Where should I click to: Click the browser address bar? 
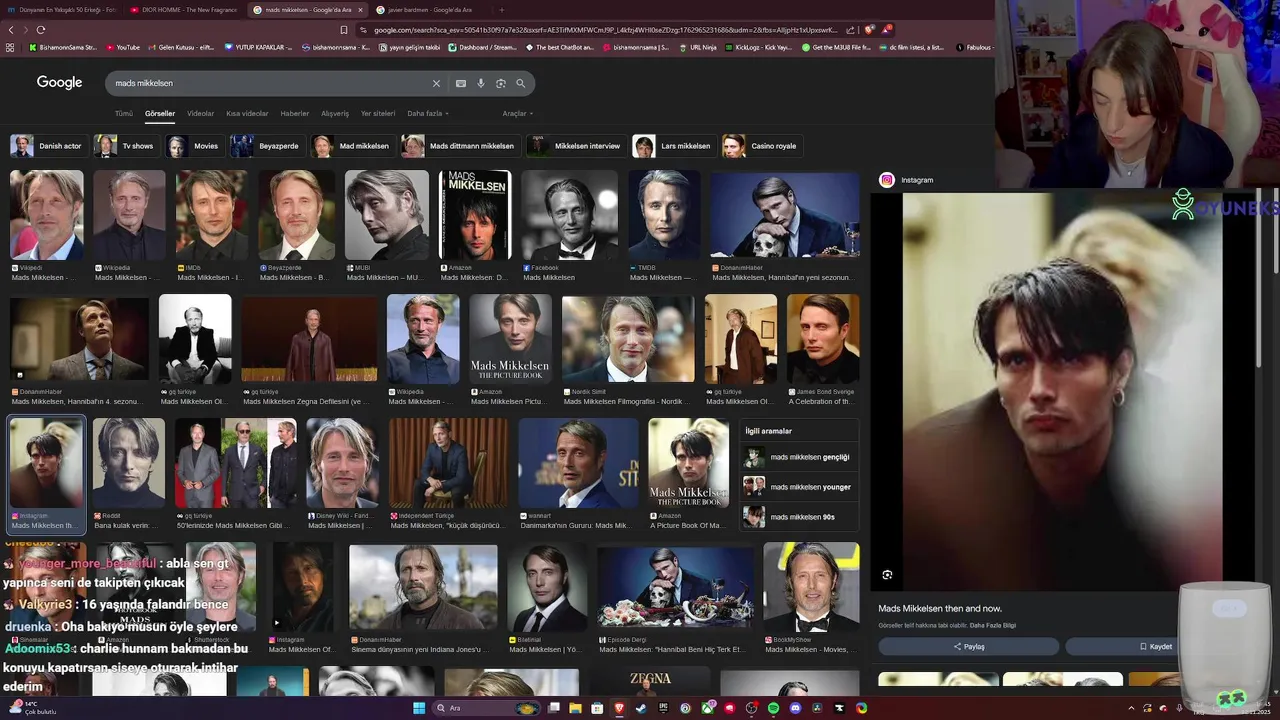605,30
